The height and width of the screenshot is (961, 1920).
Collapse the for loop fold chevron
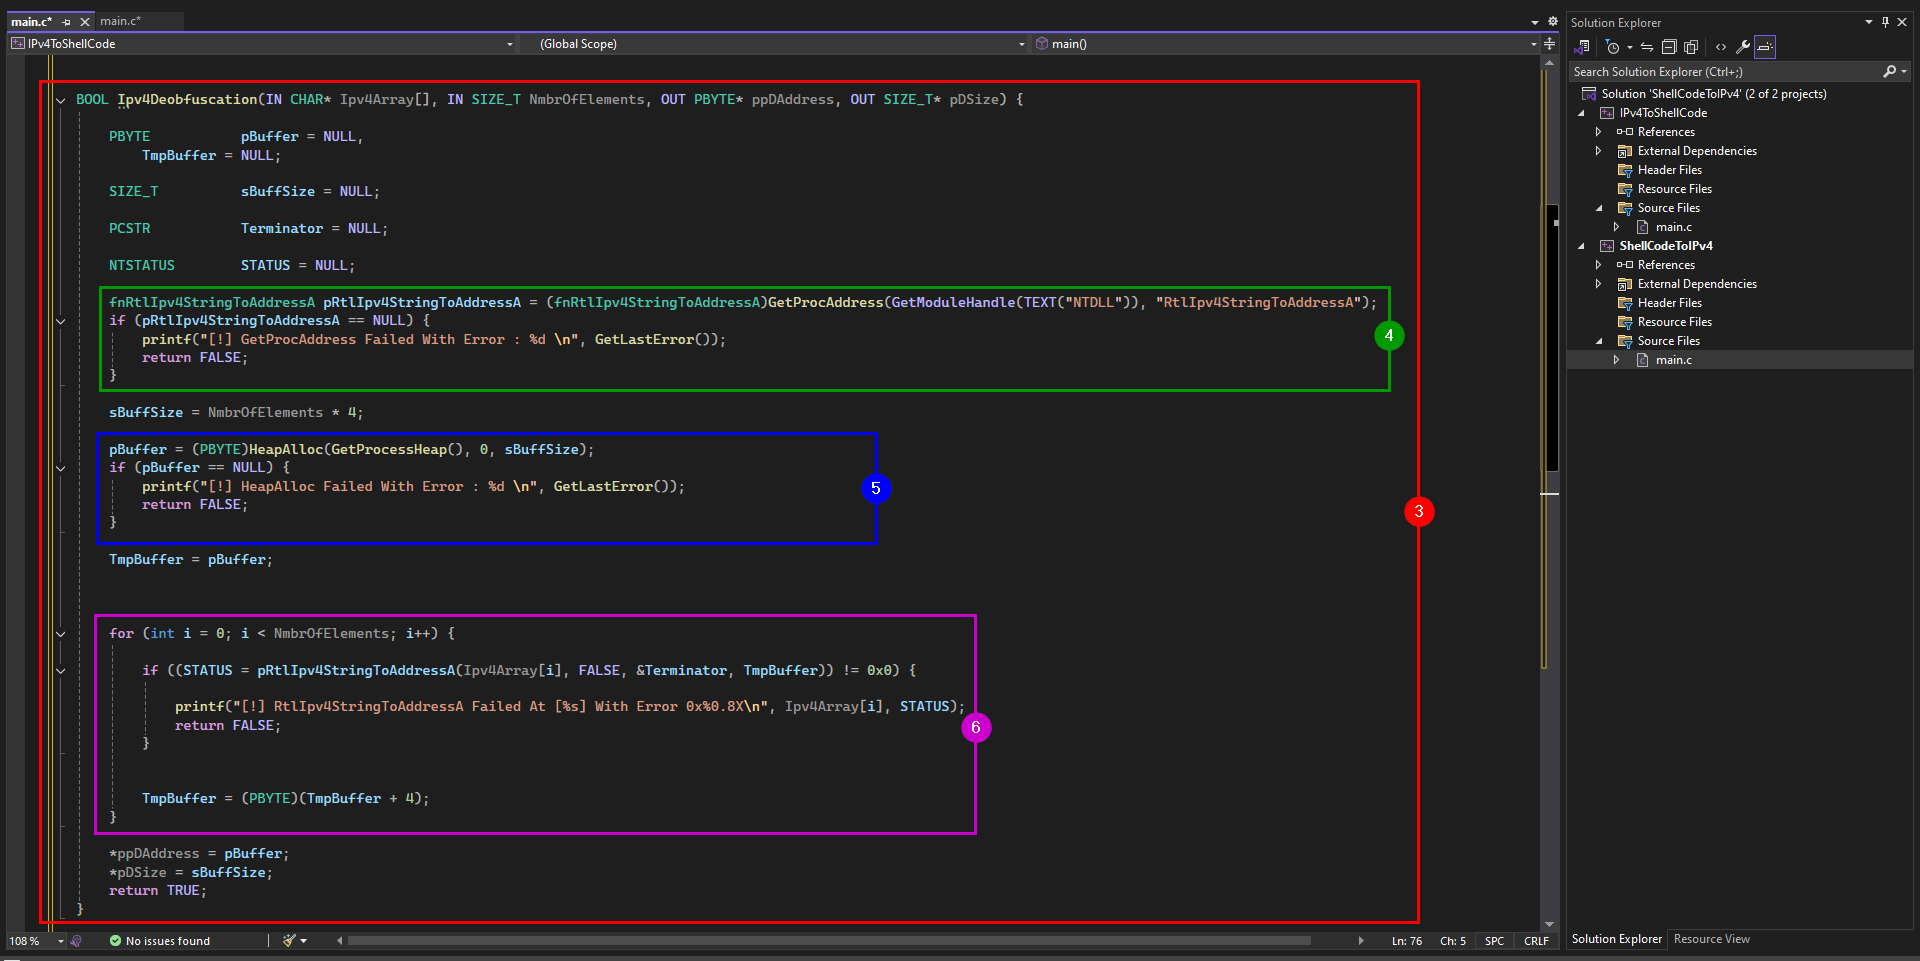click(x=61, y=634)
